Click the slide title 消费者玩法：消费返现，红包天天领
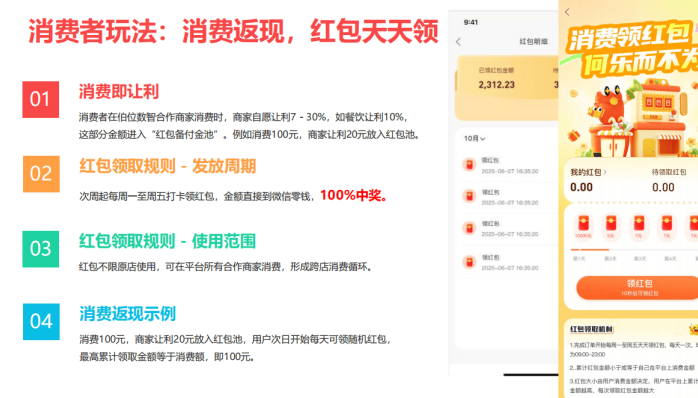Viewport: 698px width, 398px height. tap(234, 32)
